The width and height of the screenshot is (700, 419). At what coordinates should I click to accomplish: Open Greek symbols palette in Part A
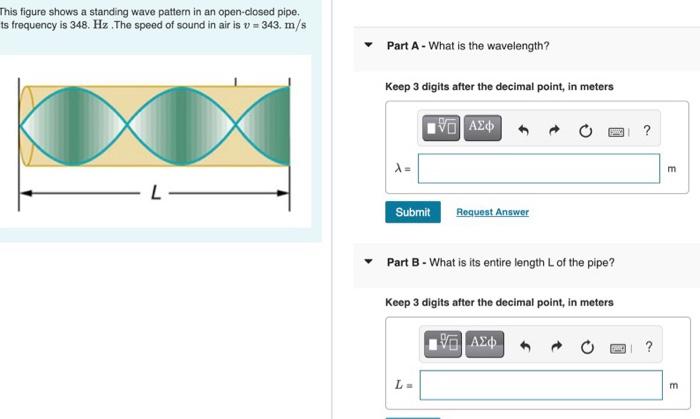pos(483,128)
